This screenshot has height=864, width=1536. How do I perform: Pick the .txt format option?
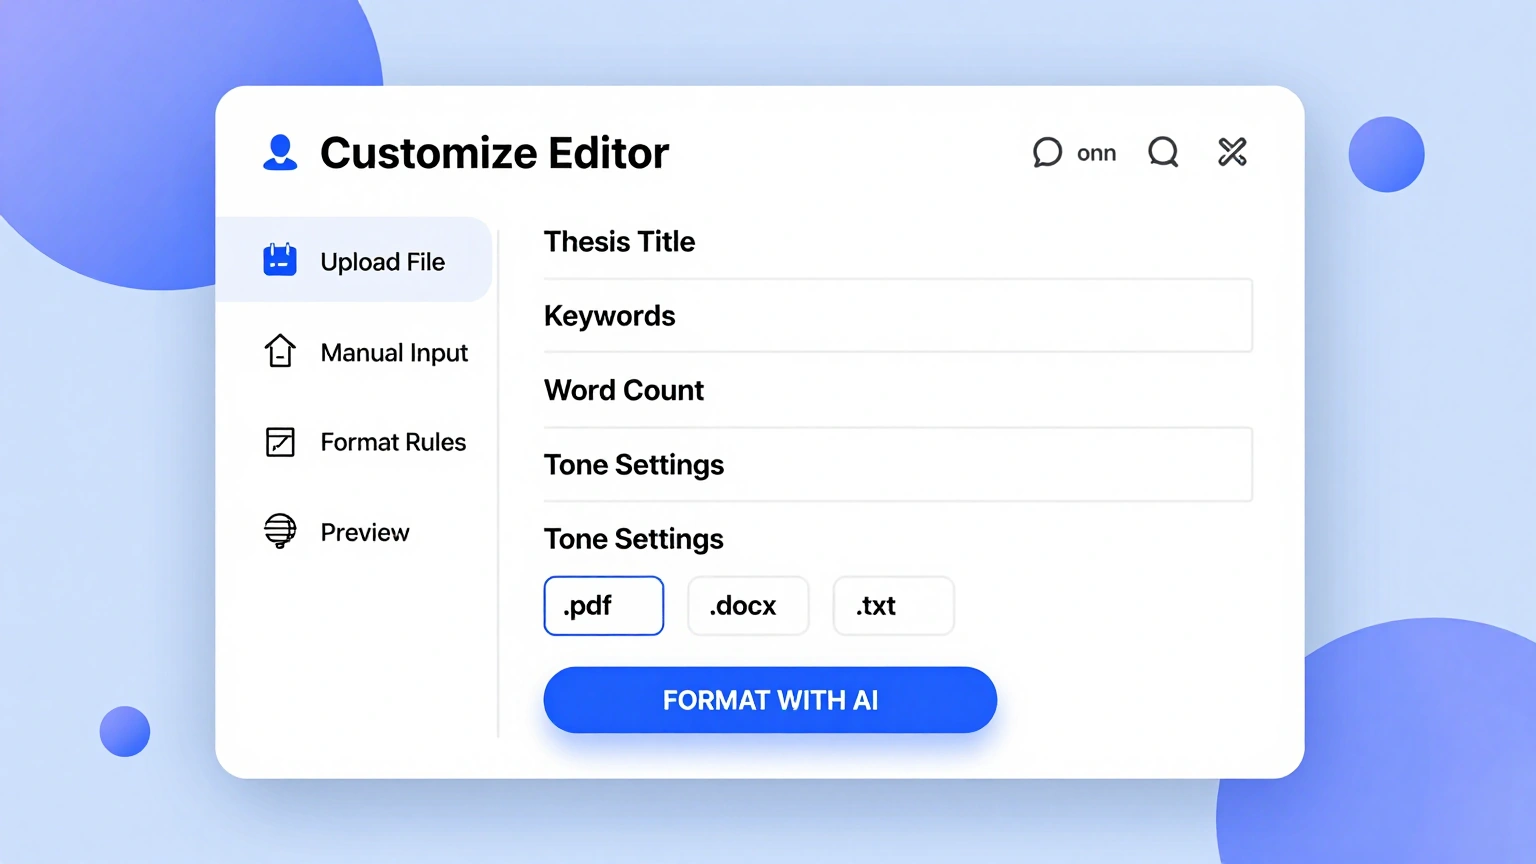coord(894,605)
